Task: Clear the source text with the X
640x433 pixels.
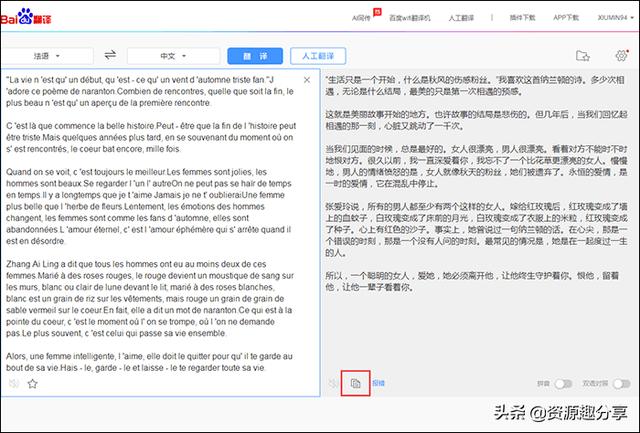Action: [x=307, y=80]
